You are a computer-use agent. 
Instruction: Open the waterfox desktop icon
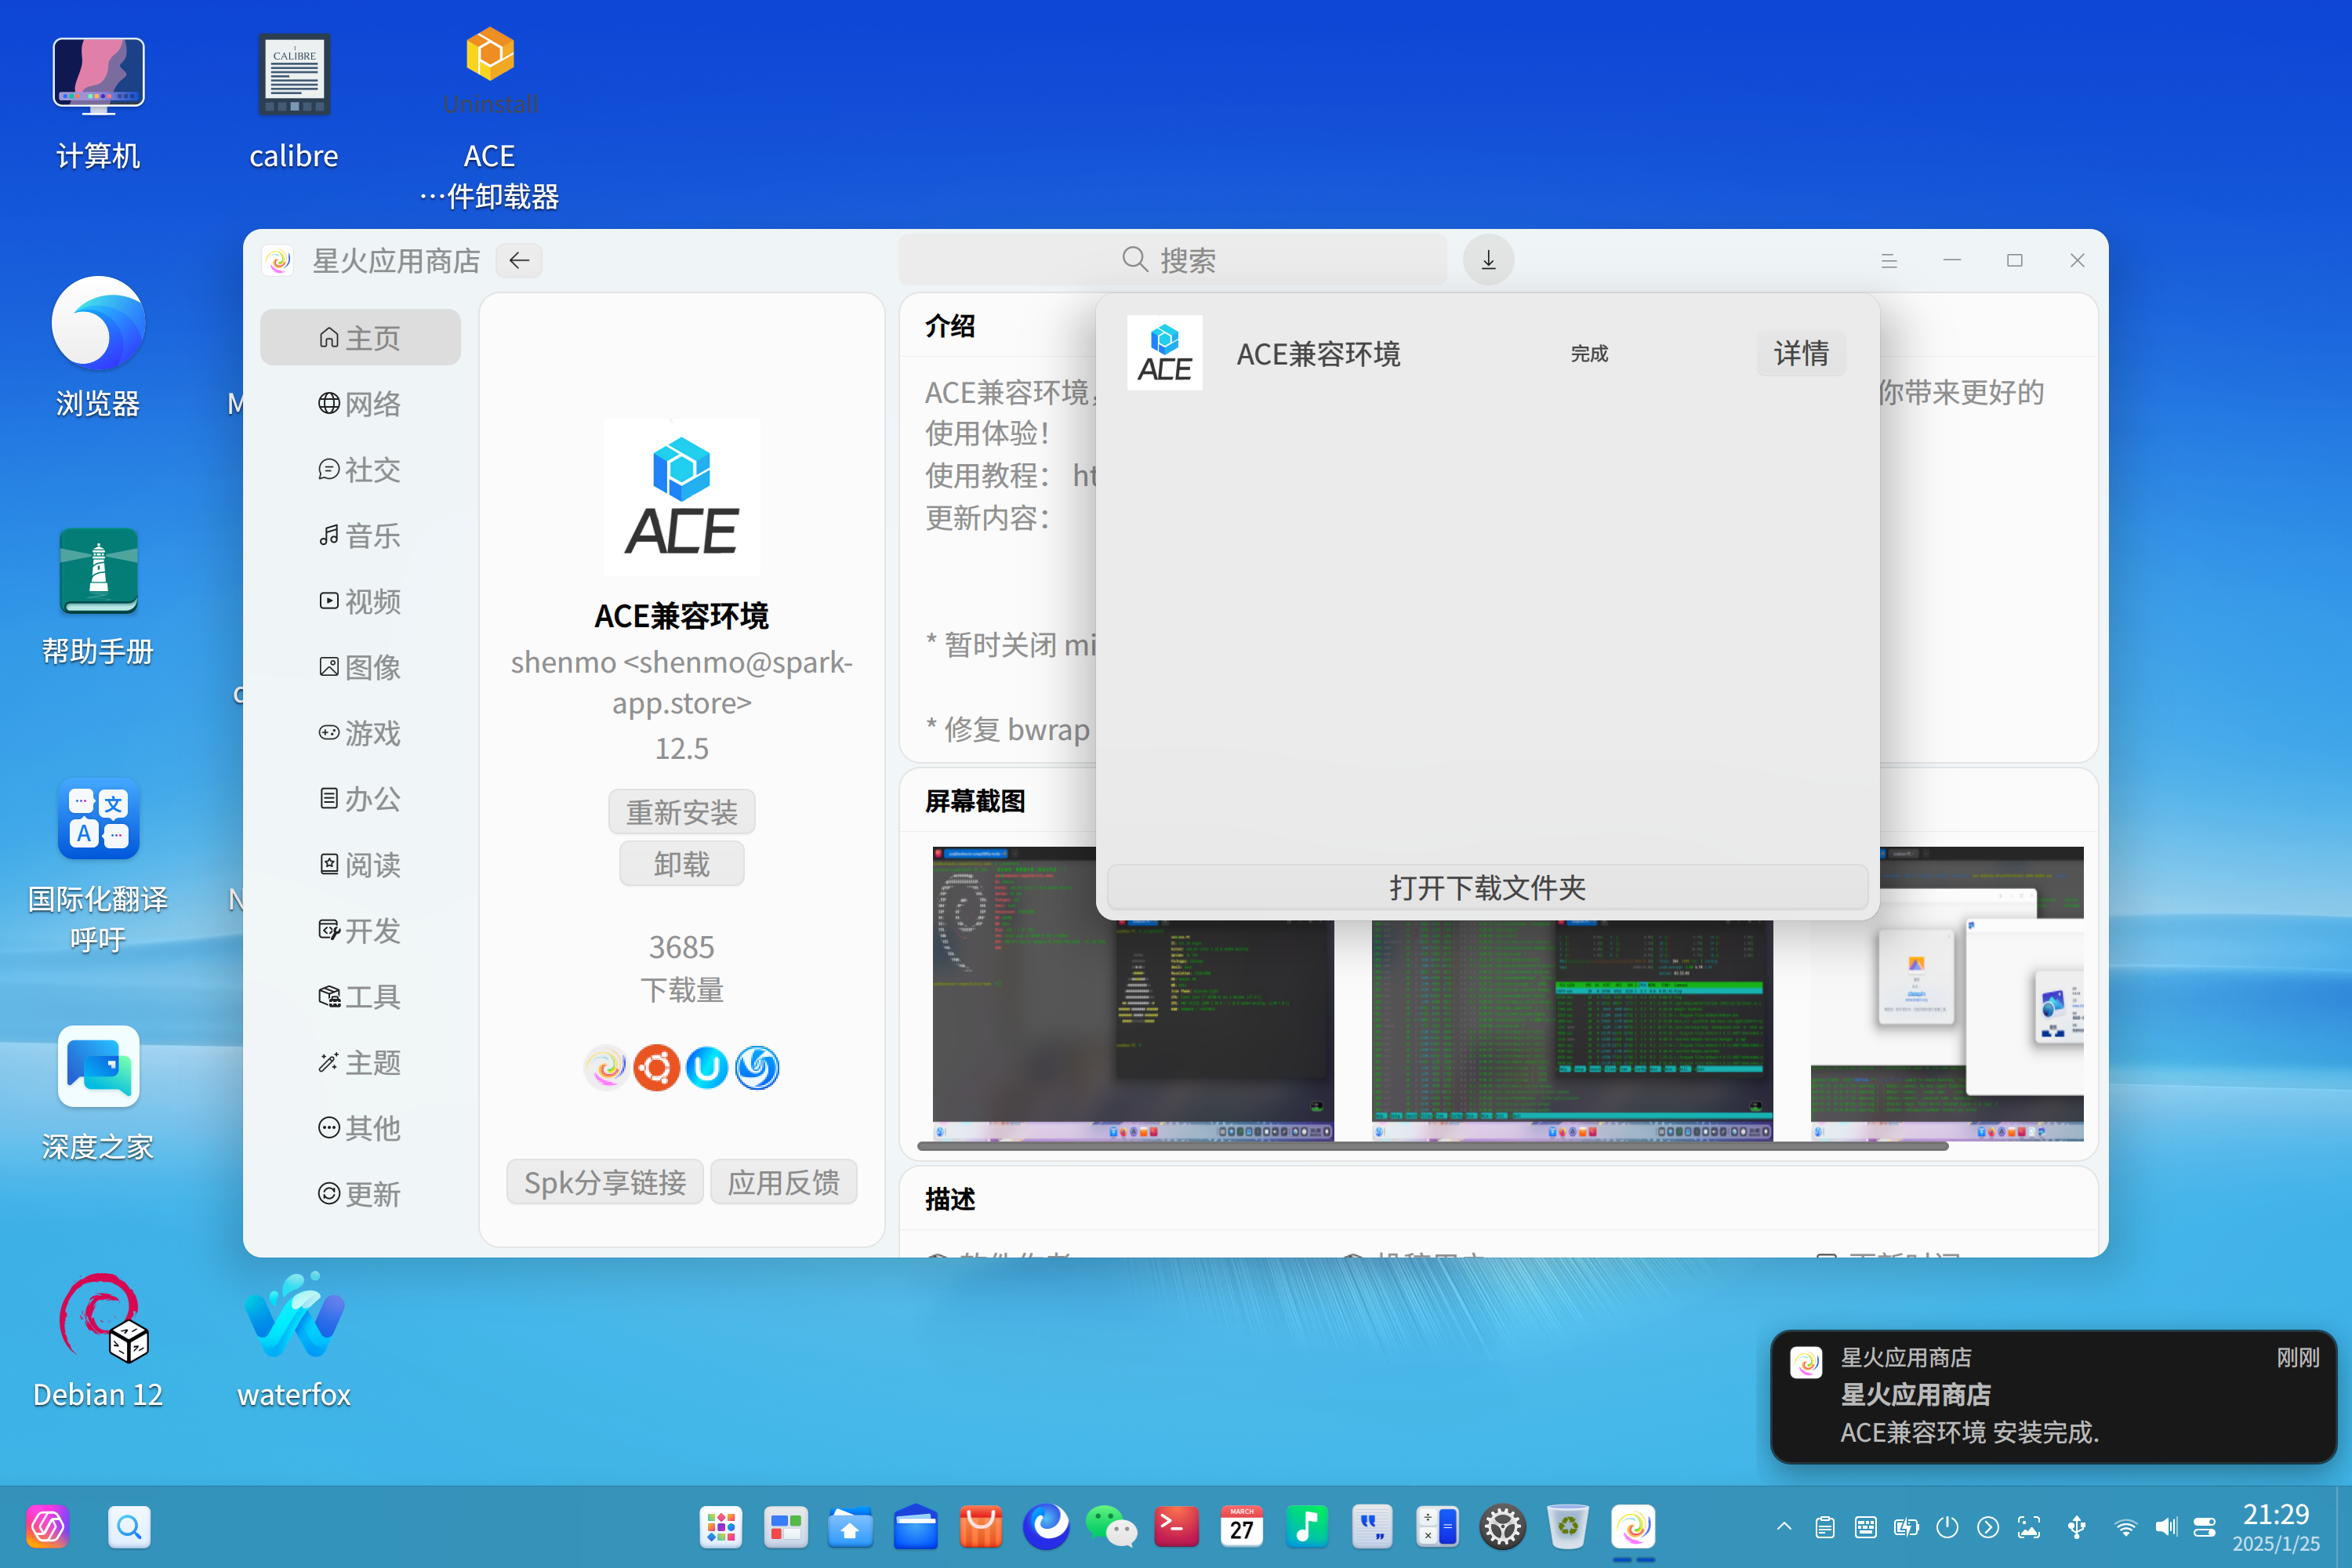[x=294, y=1341]
